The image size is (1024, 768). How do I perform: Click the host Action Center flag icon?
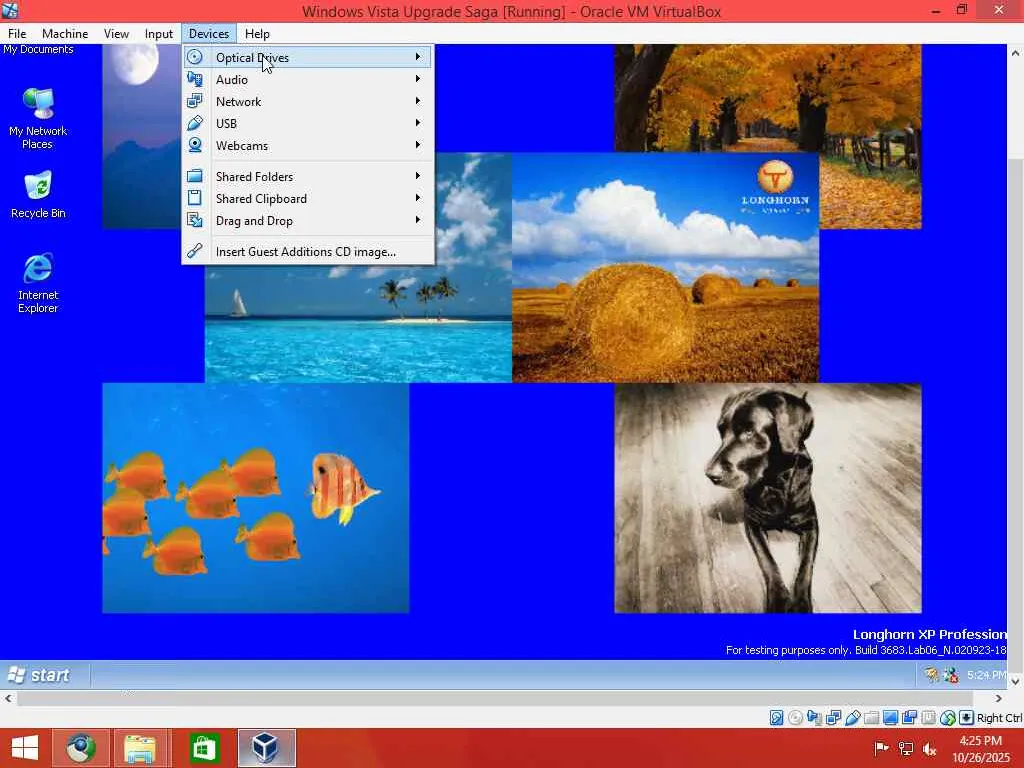pyautogui.click(x=882, y=748)
